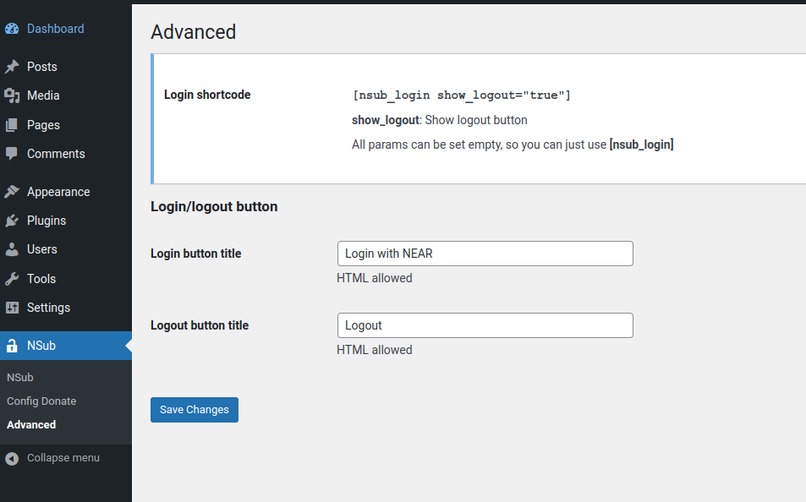Go to the Media library menu
The width and height of the screenshot is (806, 502).
tap(43, 96)
